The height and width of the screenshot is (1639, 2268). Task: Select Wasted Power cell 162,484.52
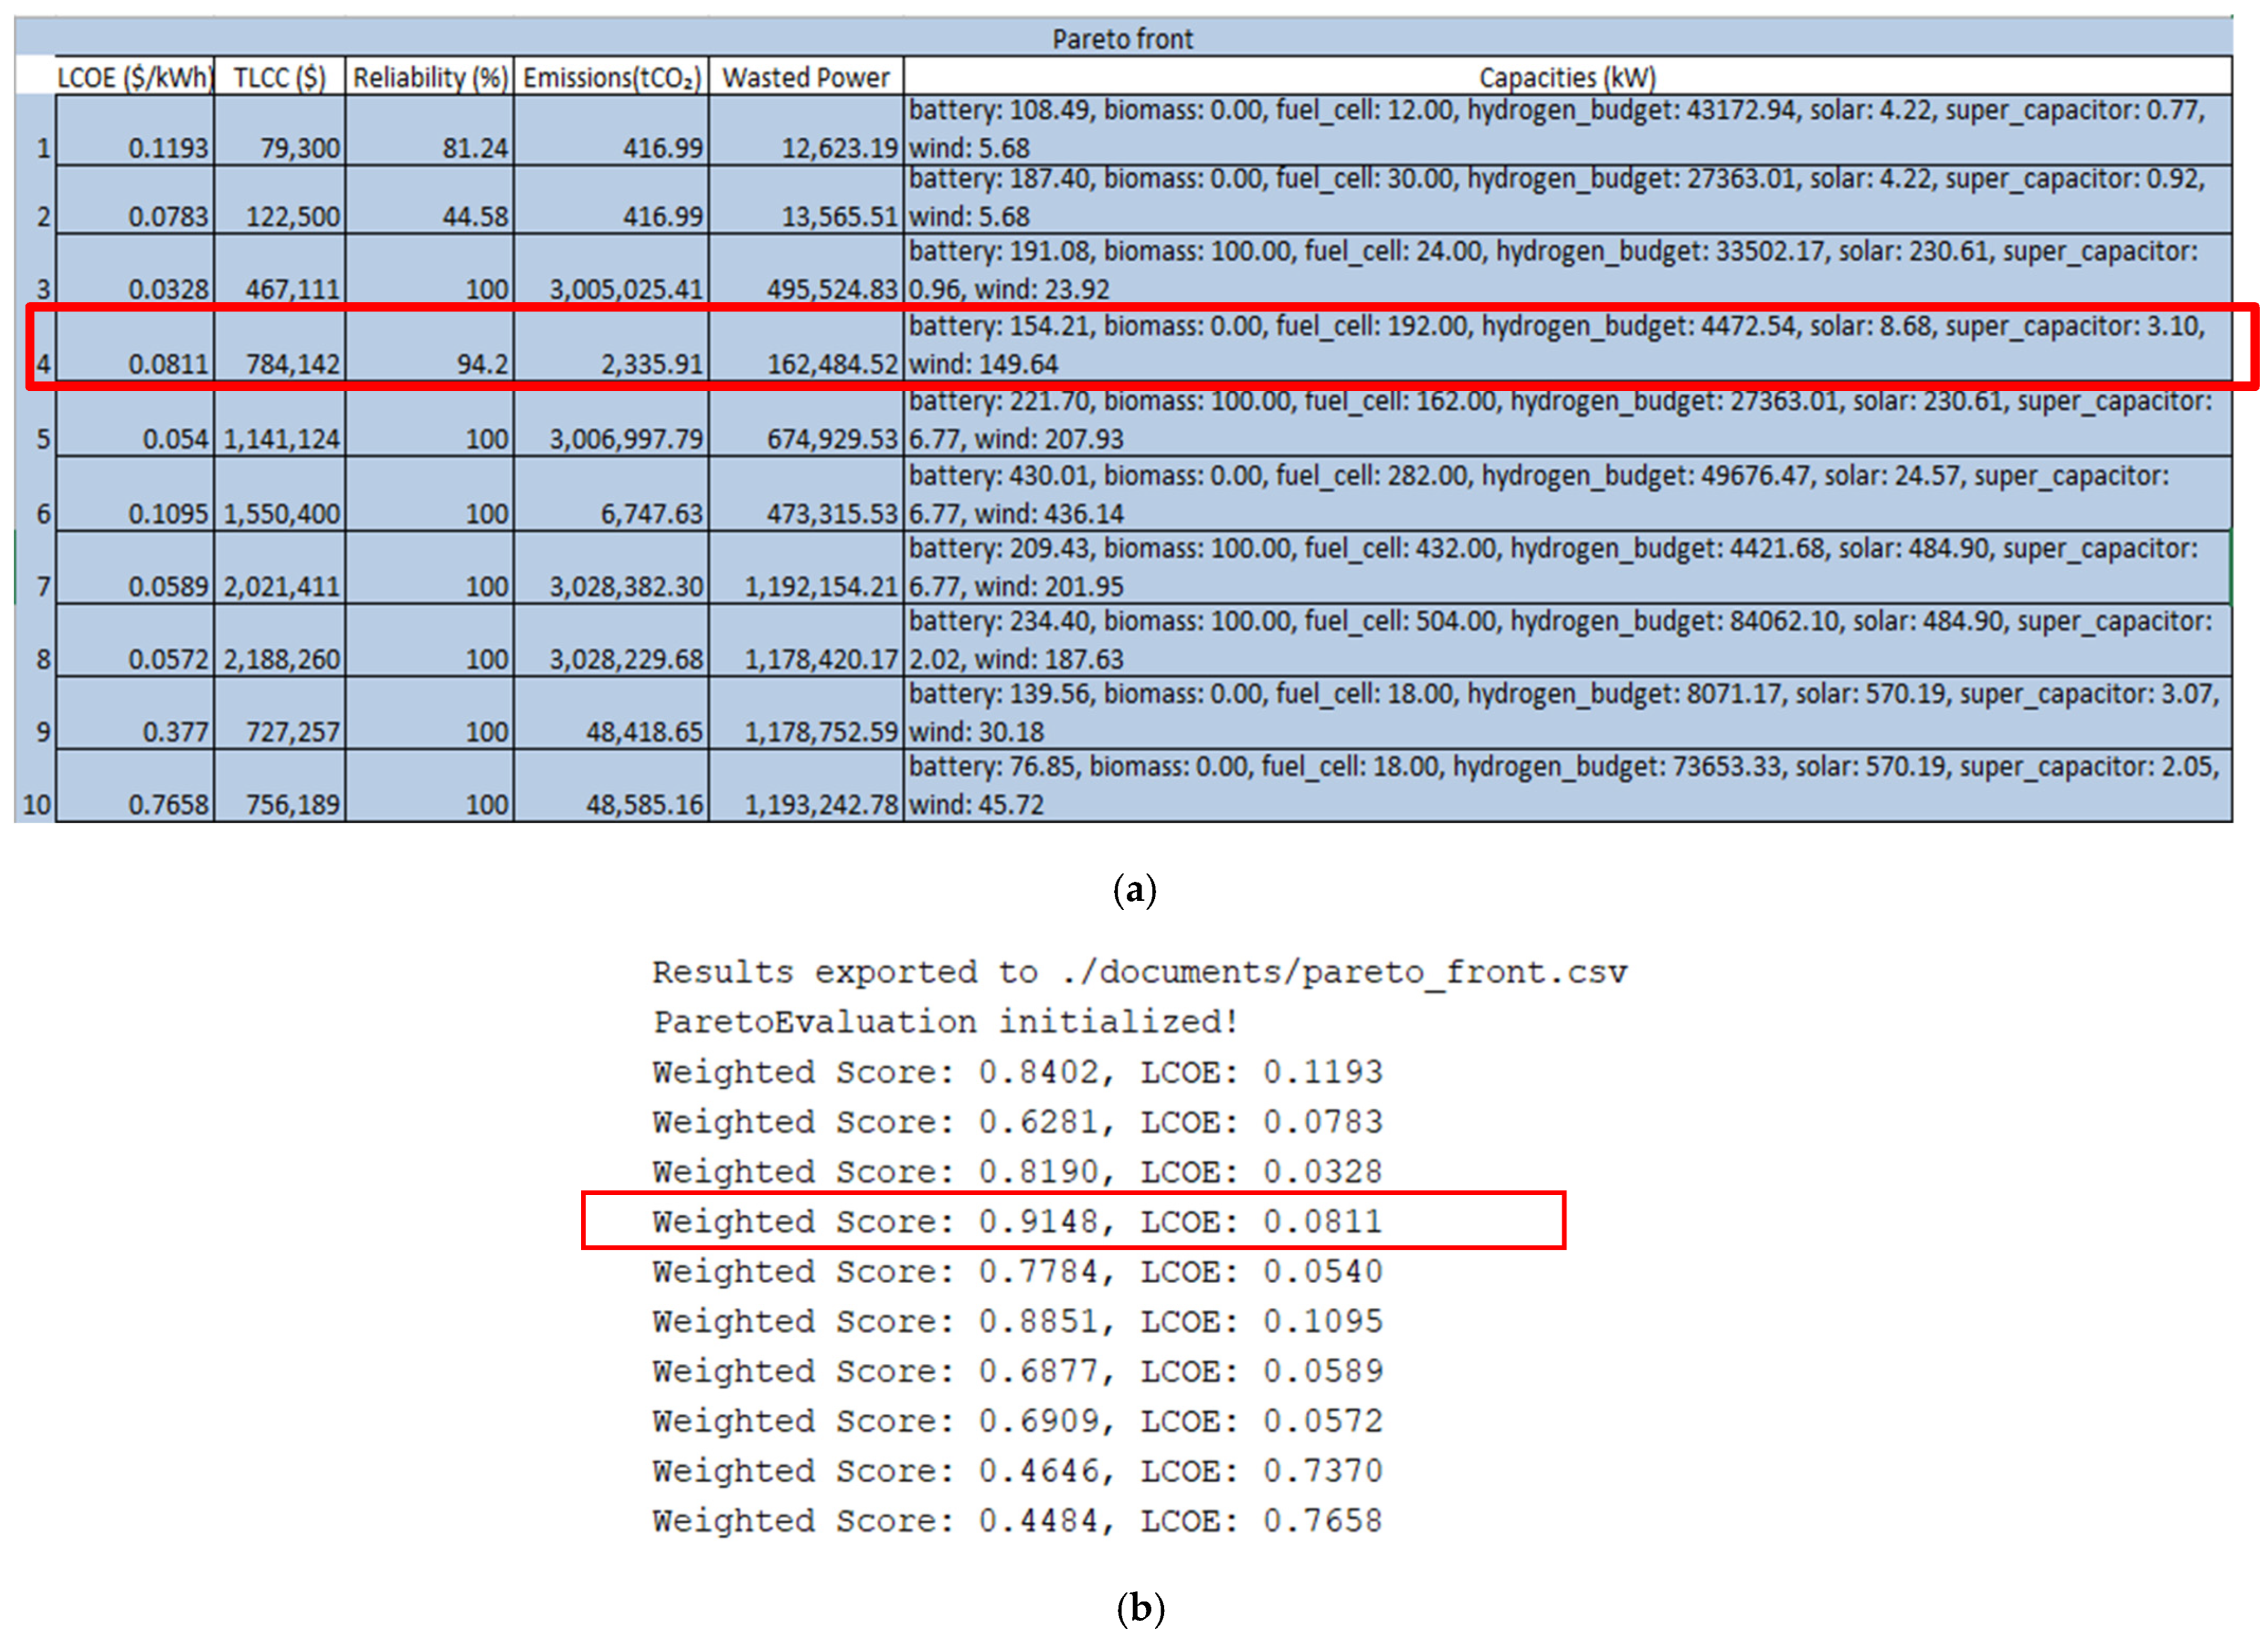pos(806,345)
